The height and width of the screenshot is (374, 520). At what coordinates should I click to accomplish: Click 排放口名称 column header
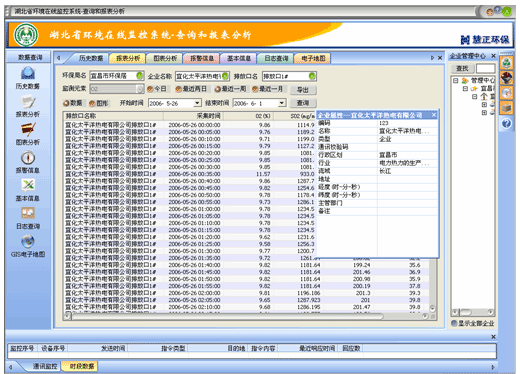tap(113, 116)
